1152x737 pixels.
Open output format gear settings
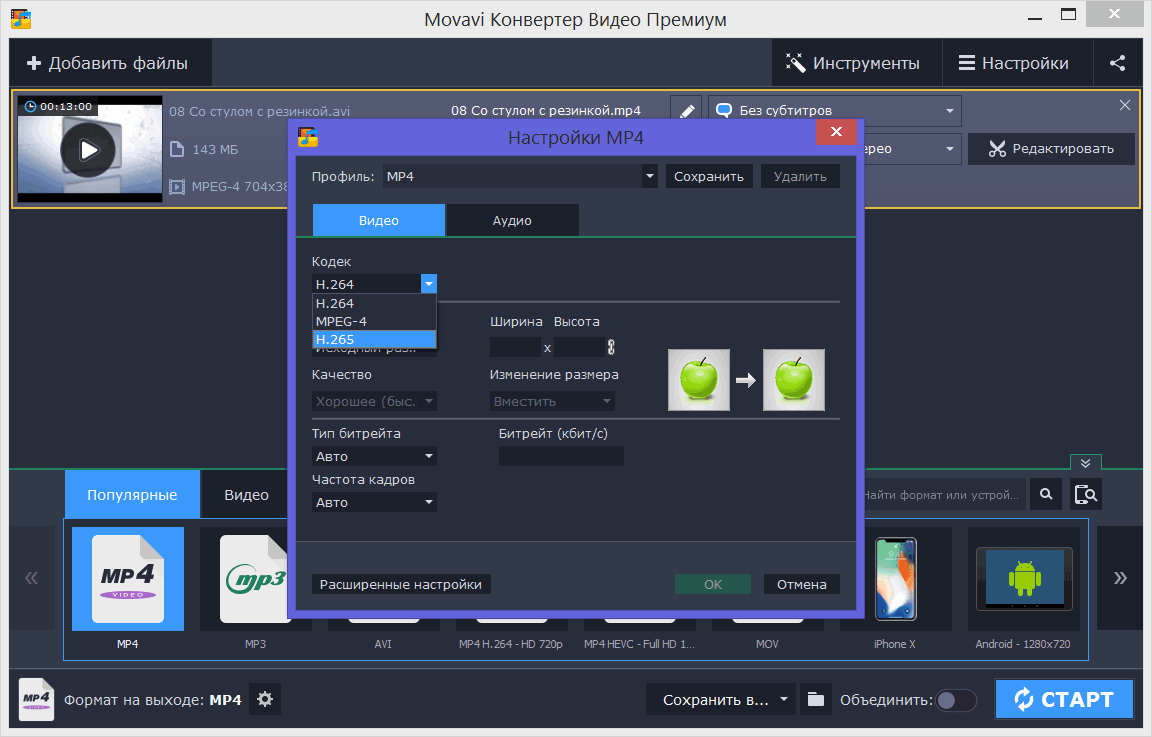pyautogui.click(x=265, y=699)
